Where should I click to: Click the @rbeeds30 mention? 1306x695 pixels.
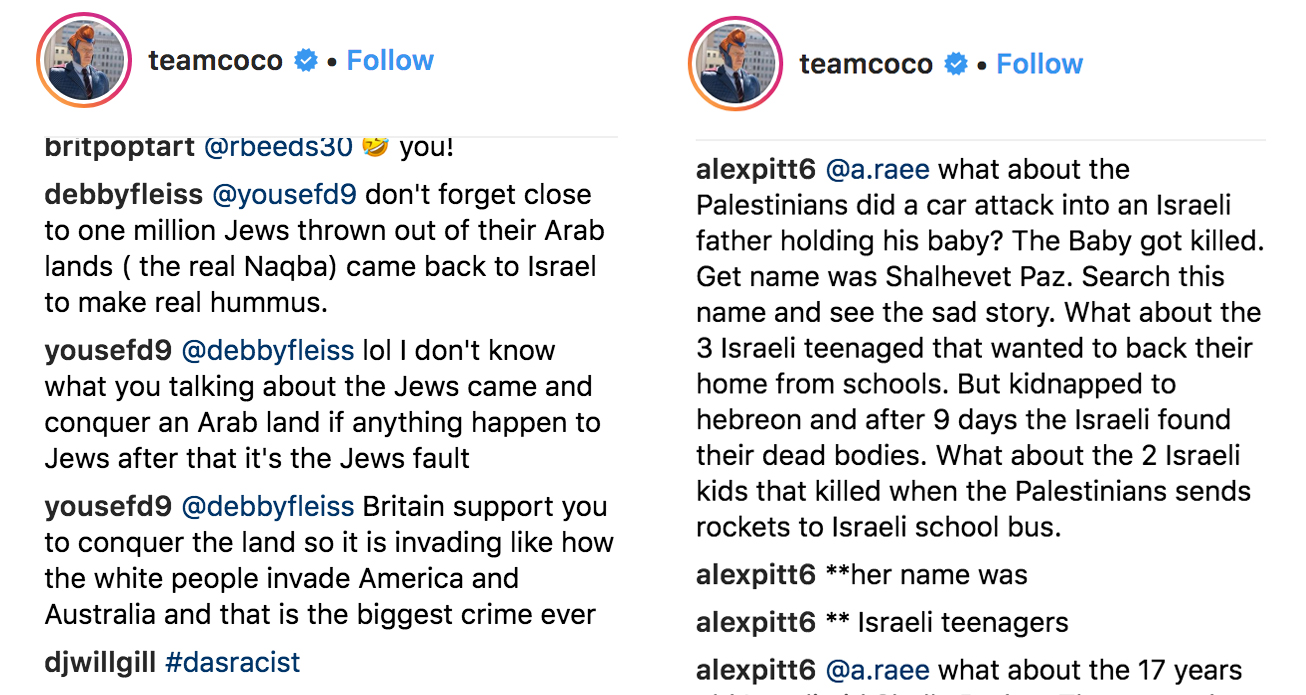[278, 148]
